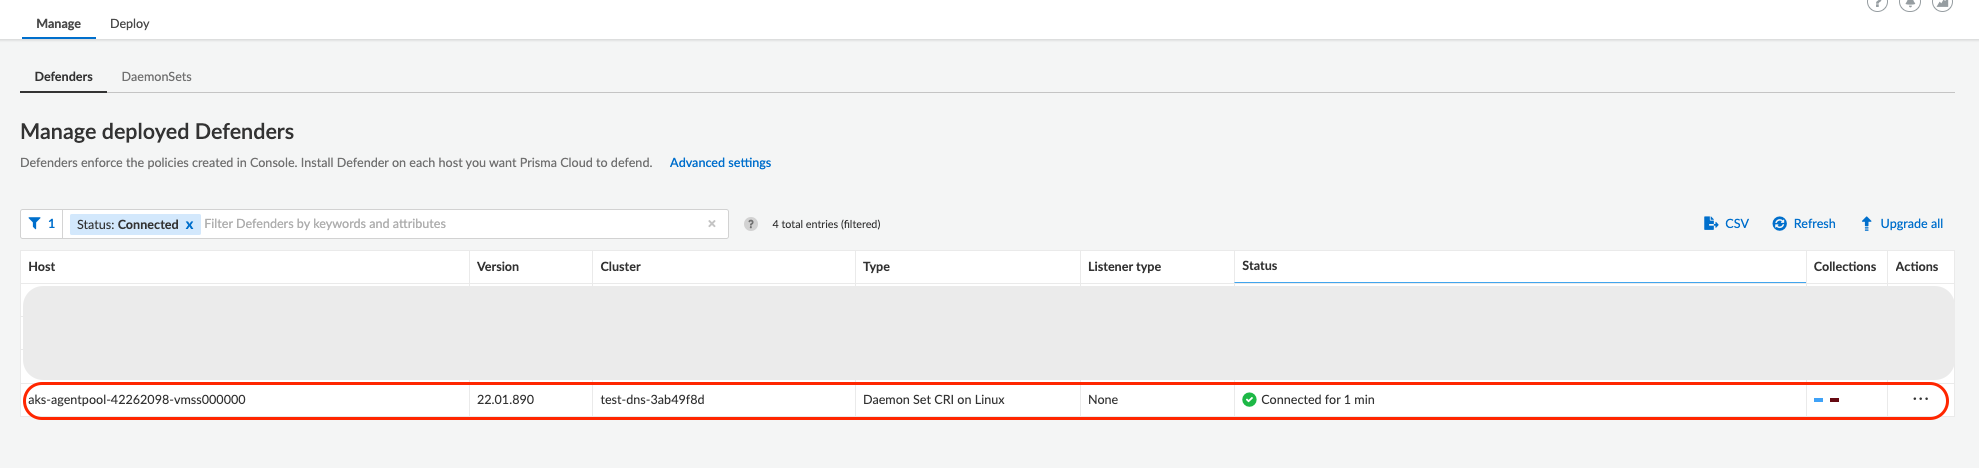
Task: Click the aks-agentpool-42262098-vmss000000 host row
Action: (137, 400)
